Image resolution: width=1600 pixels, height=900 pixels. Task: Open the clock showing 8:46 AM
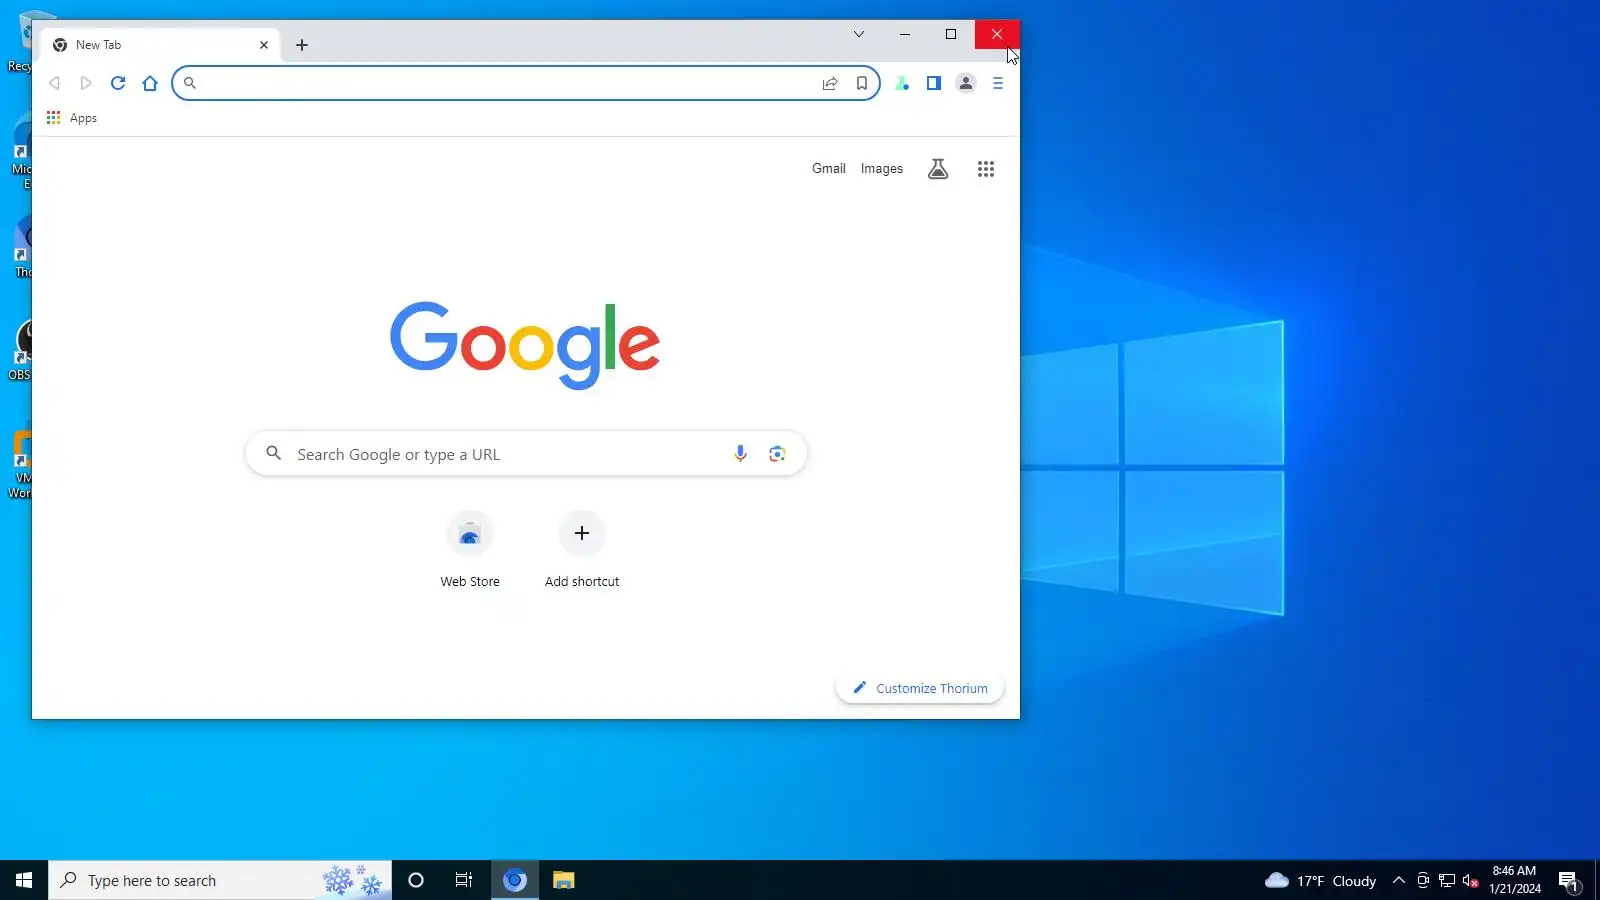click(x=1514, y=880)
